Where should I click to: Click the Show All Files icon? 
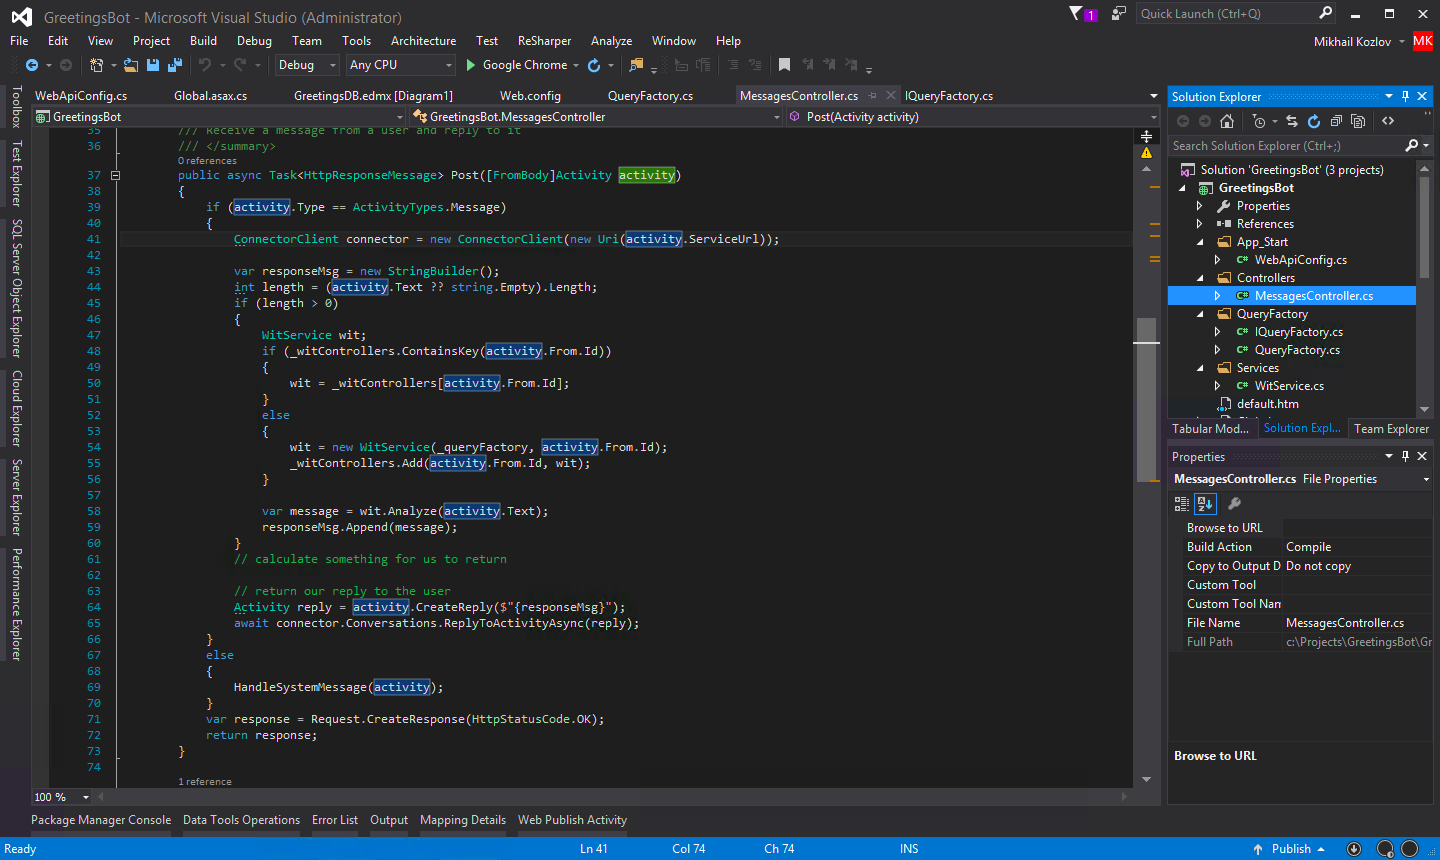pyautogui.click(x=1358, y=121)
